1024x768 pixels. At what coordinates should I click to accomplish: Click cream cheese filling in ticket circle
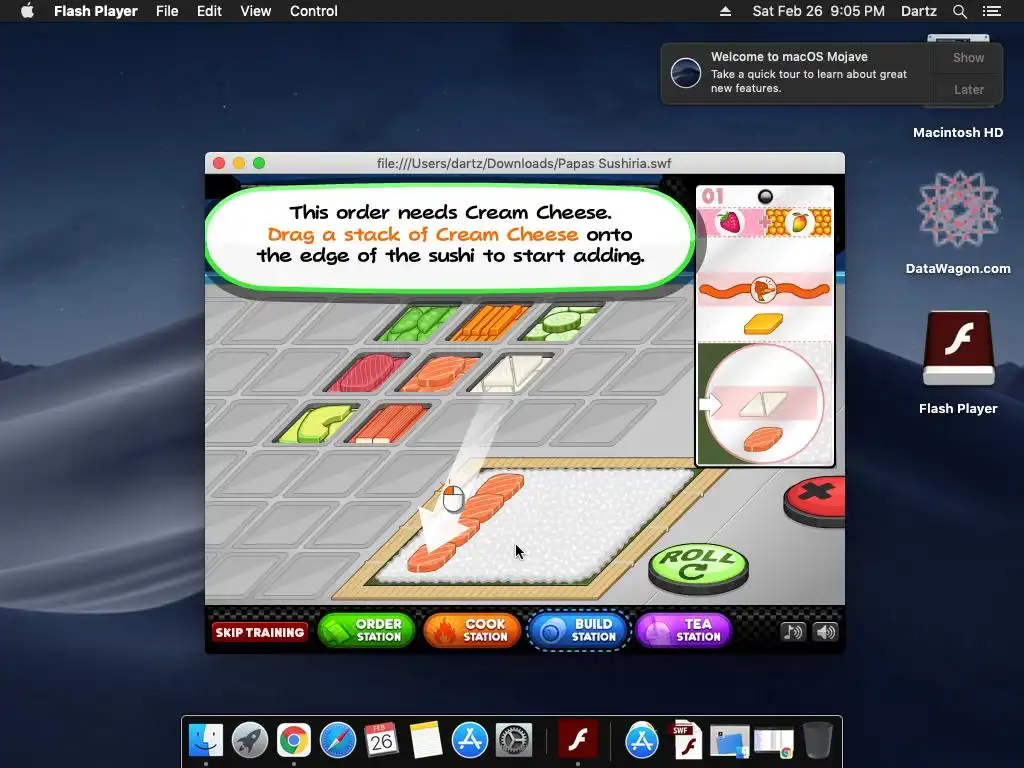tap(763, 404)
